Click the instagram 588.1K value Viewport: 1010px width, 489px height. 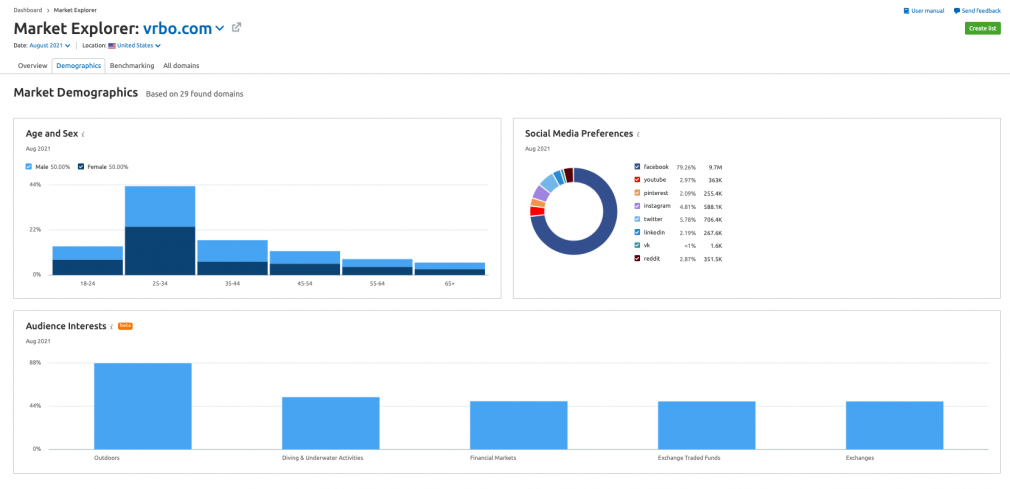(x=711, y=206)
